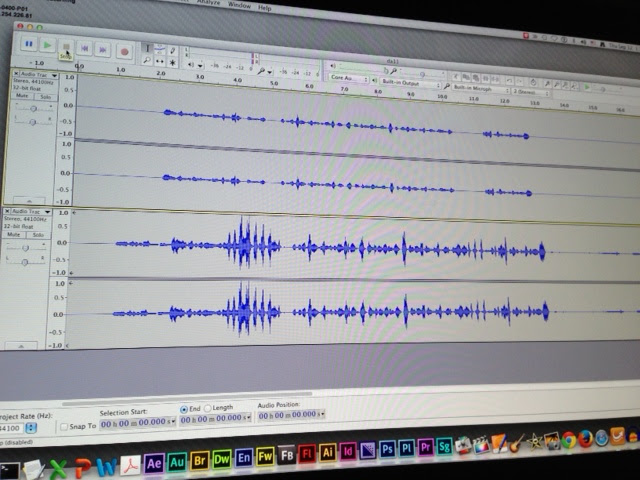Click second track's gain slider knob
This screenshot has height=480, width=640.
[25, 248]
